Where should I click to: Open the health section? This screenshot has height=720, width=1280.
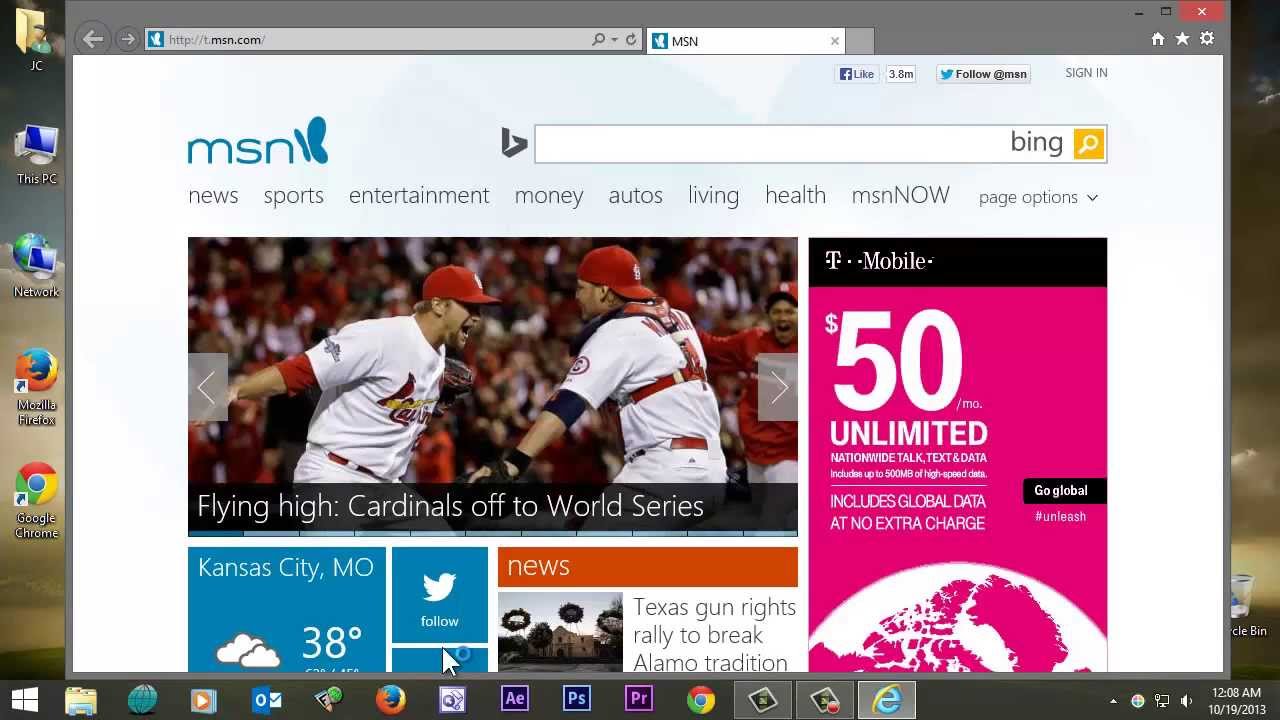[795, 195]
